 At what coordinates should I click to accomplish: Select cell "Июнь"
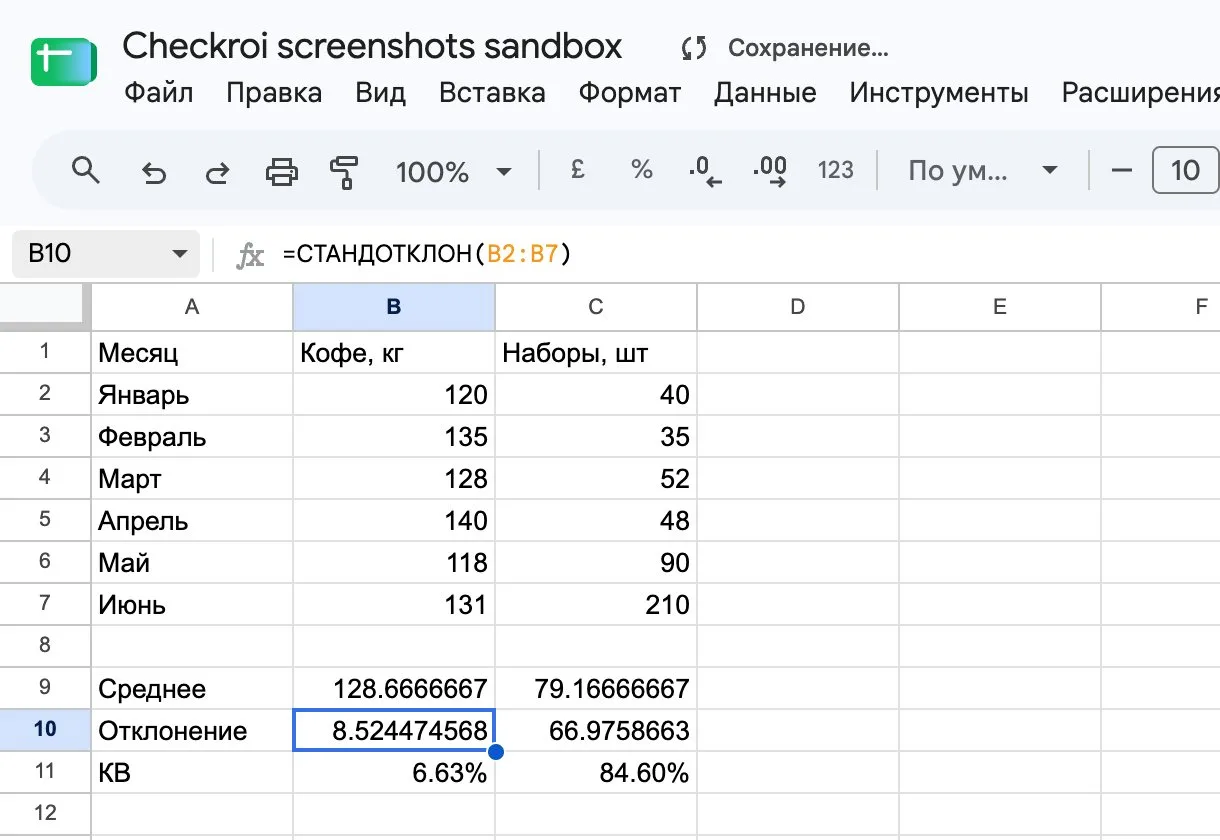192,604
